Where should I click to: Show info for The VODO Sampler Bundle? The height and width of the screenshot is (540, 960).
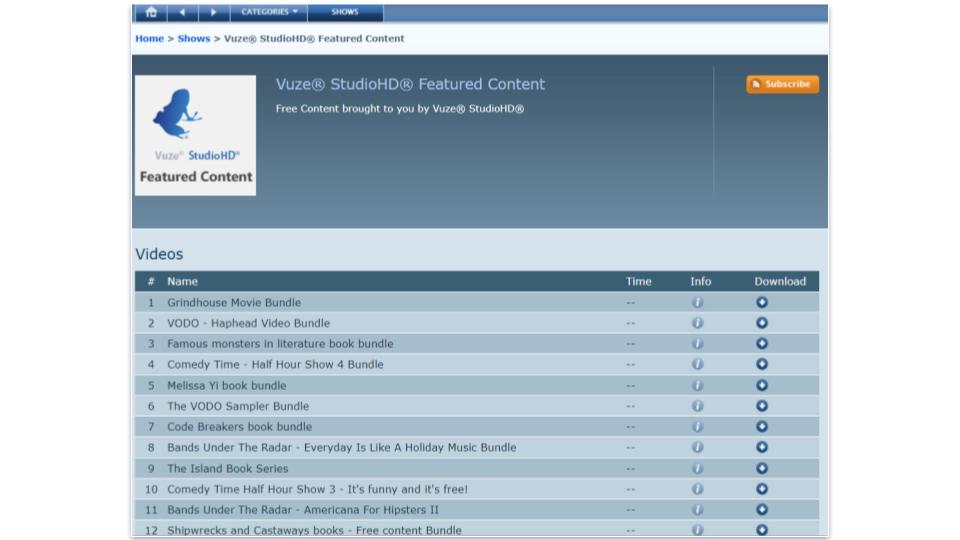point(697,406)
